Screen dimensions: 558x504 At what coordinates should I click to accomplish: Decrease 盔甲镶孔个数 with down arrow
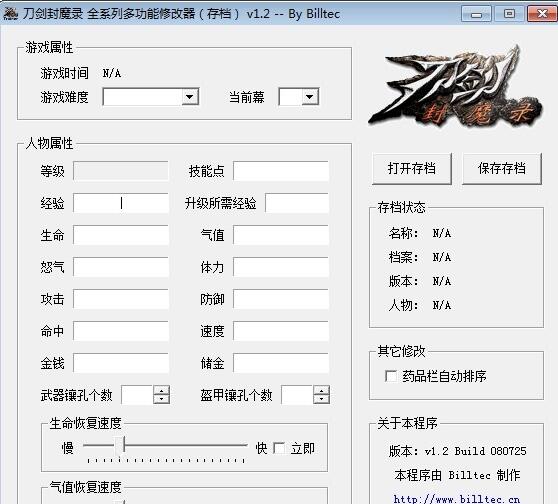321,399
